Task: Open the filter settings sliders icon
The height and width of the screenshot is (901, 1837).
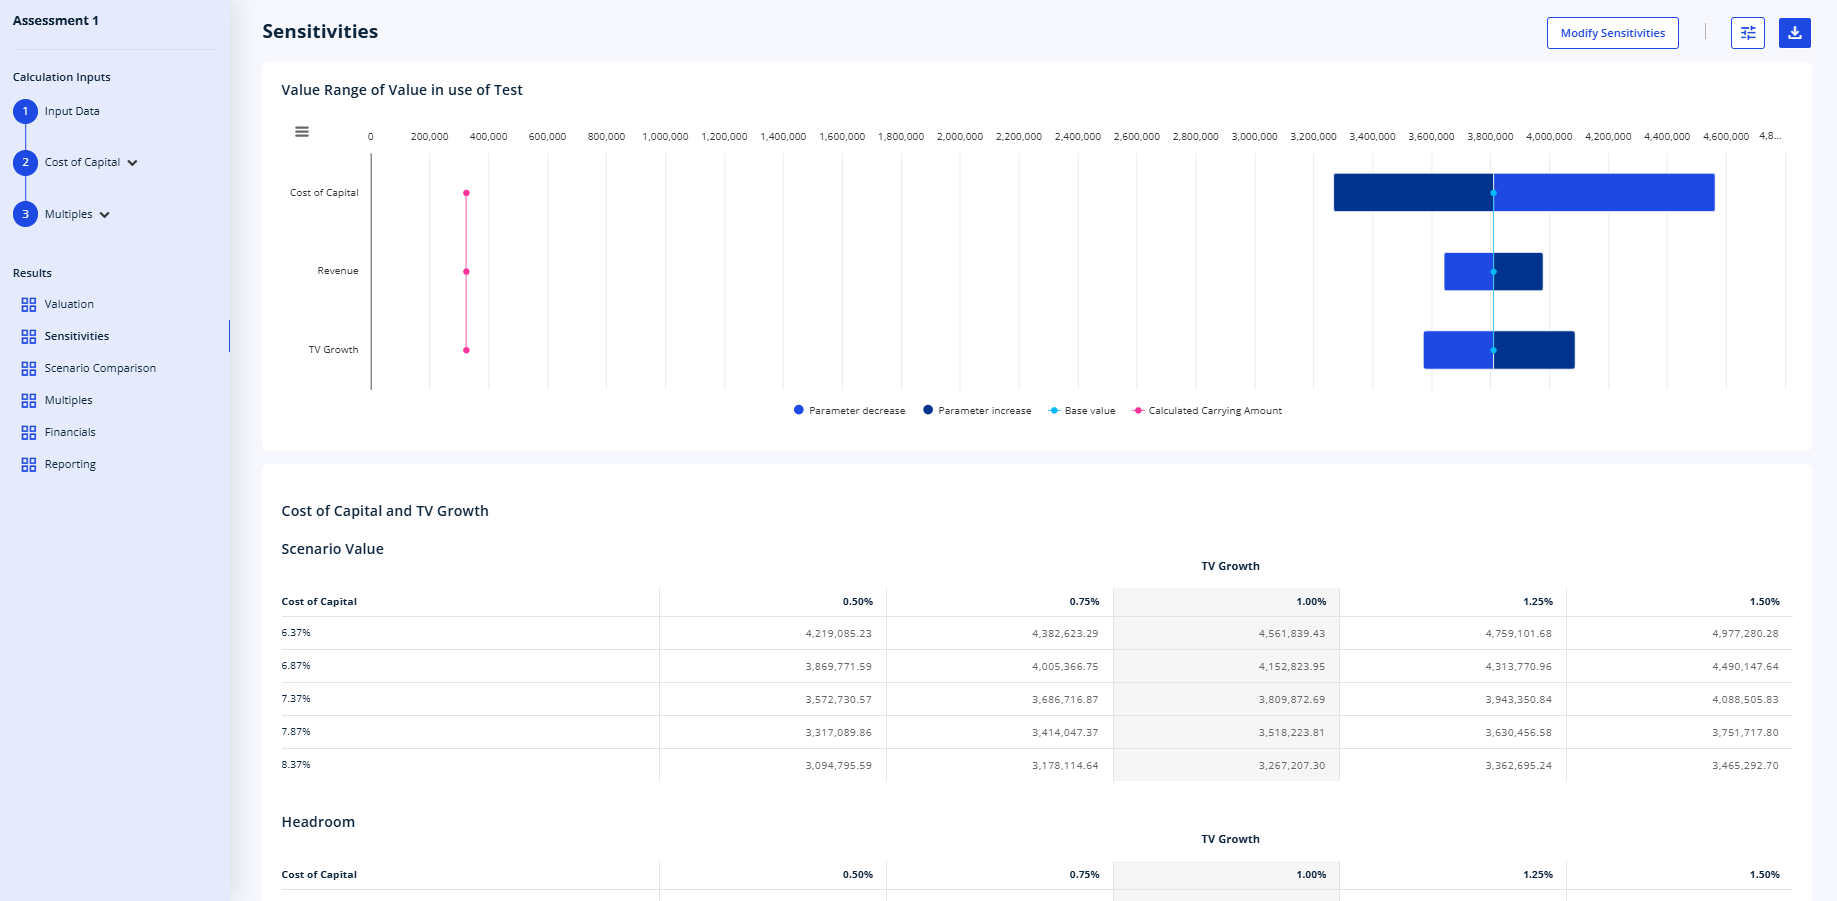Action: pos(1748,33)
